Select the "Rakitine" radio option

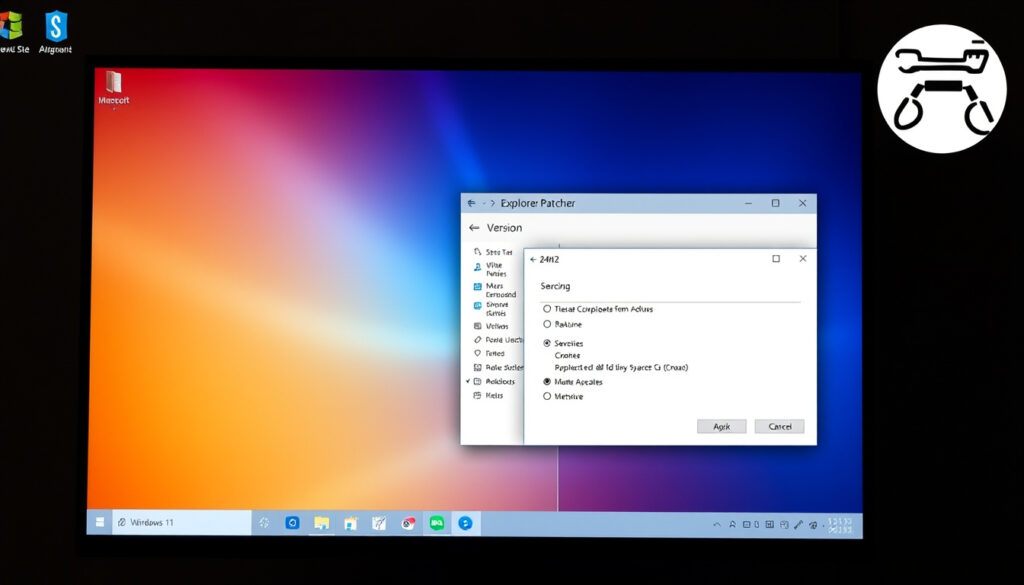pos(547,324)
